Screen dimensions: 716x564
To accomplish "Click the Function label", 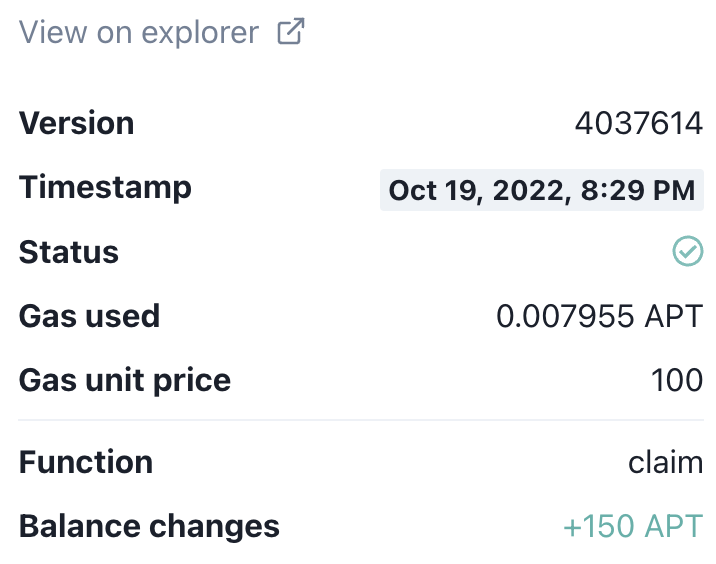I will tap(86, 462).
